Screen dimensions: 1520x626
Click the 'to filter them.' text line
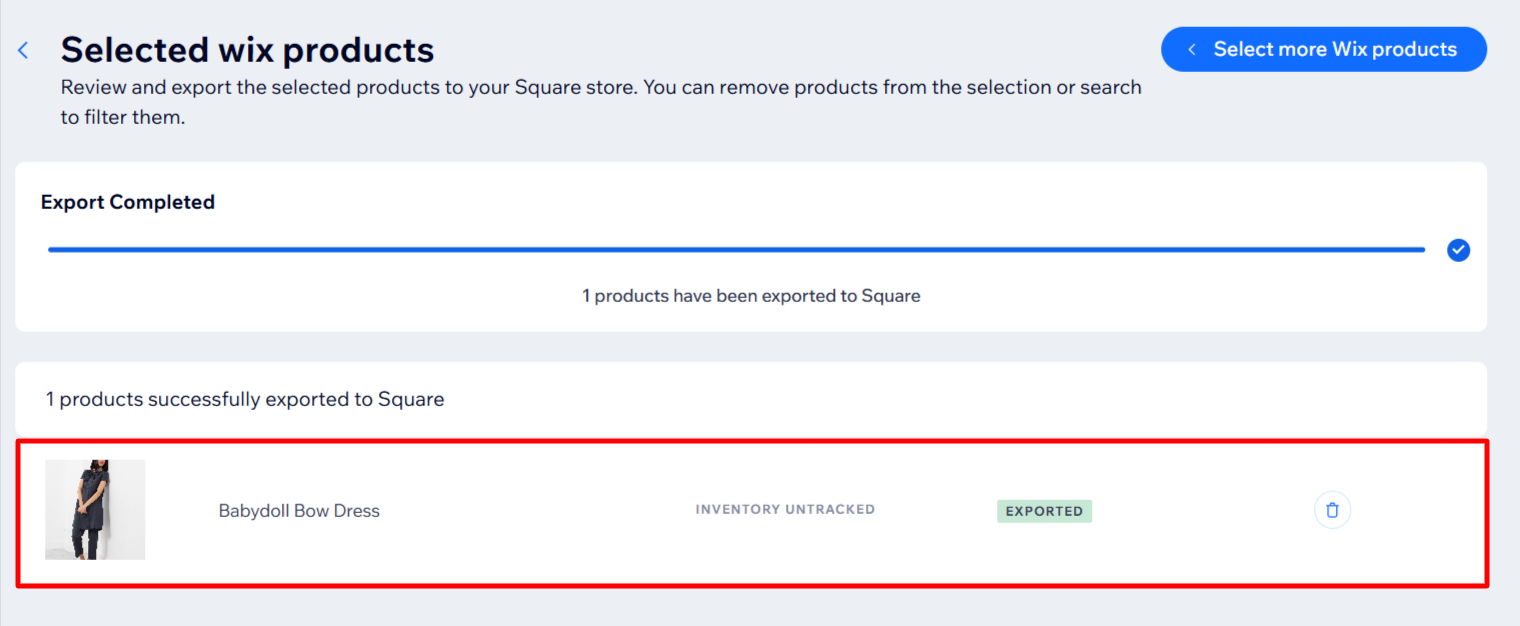click(x=123, y=118)
